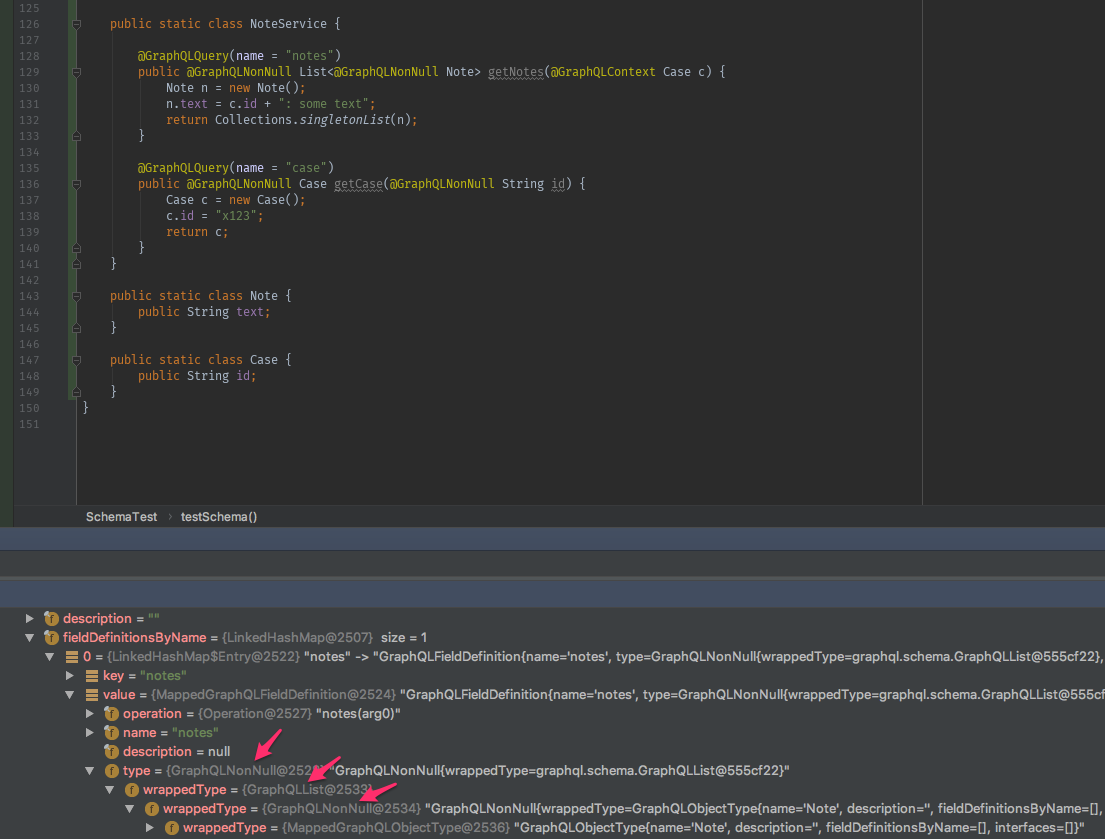Click "public String id;" declaration
The image size is (1105, 839).
point(197,376)
